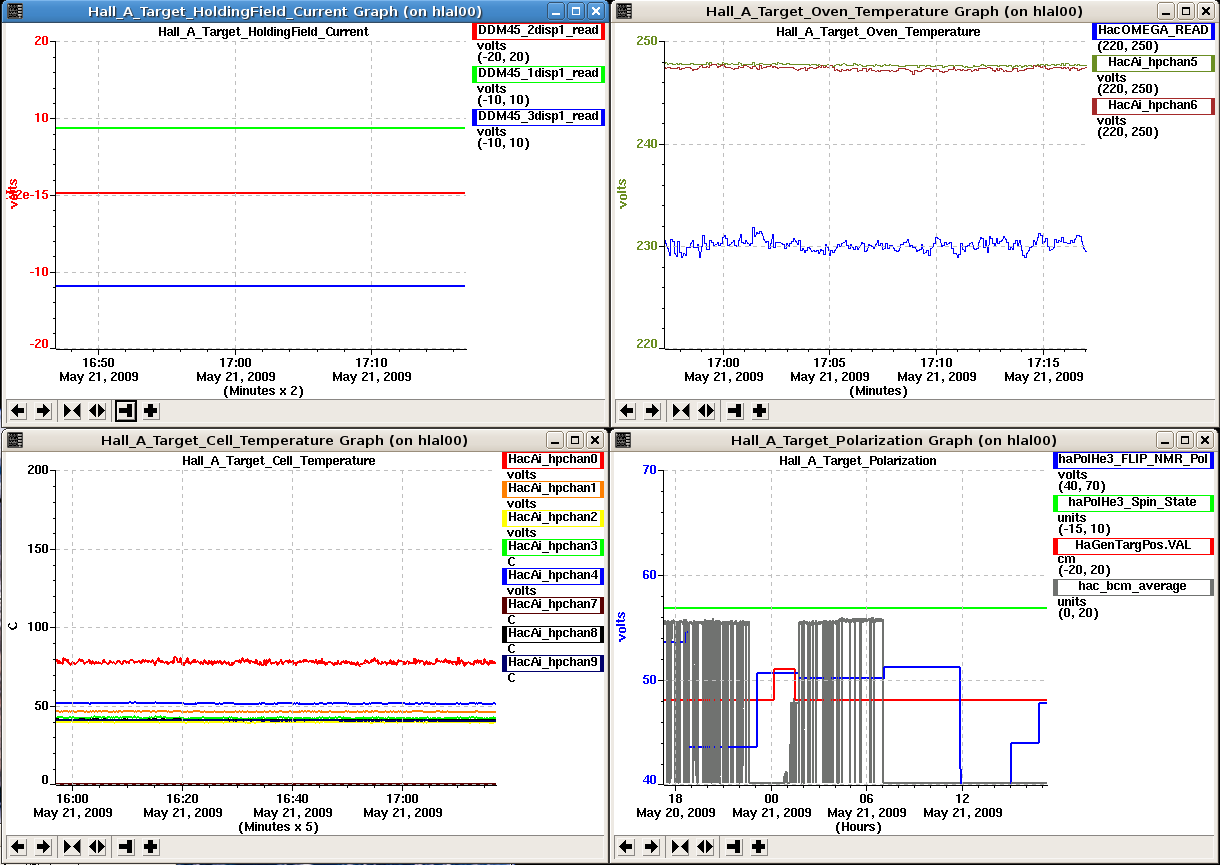This screenshot has width=1220, height=865.
Task: Click the Hall_A_Target_Cell_Temperature plot title
Action: click(278, 461)
